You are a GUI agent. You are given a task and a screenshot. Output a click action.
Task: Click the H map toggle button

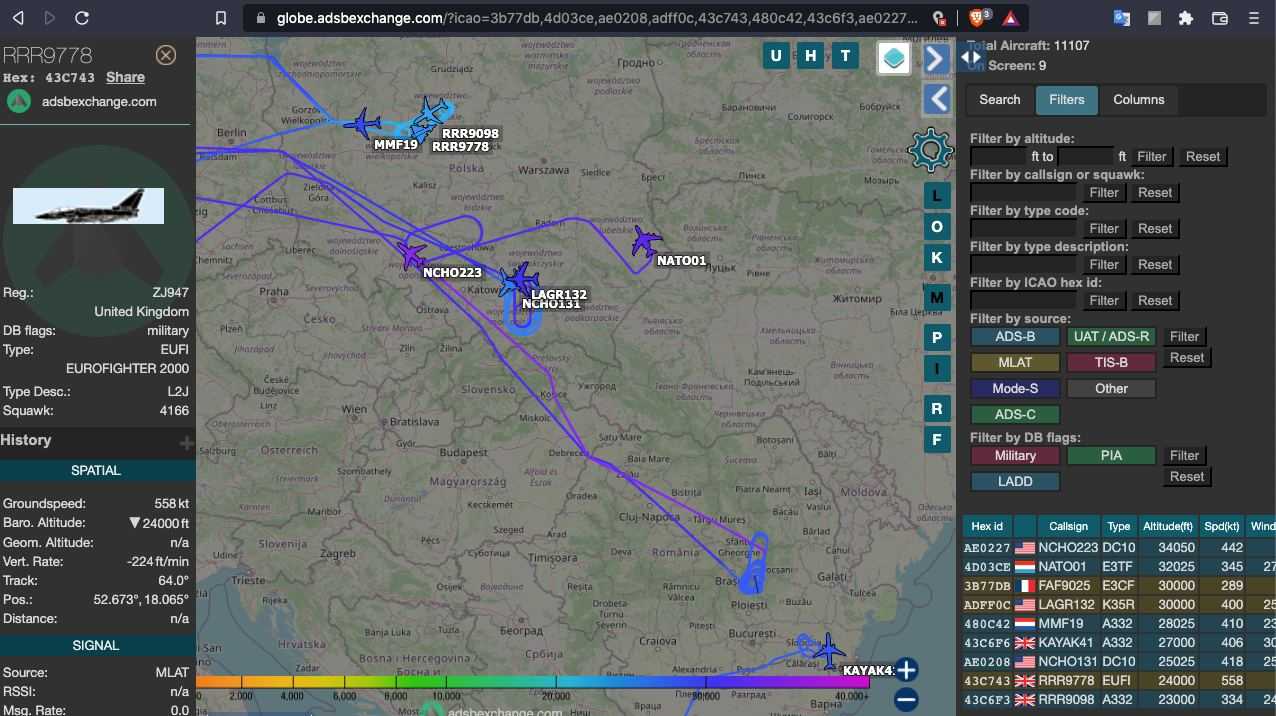click(811, 56)
